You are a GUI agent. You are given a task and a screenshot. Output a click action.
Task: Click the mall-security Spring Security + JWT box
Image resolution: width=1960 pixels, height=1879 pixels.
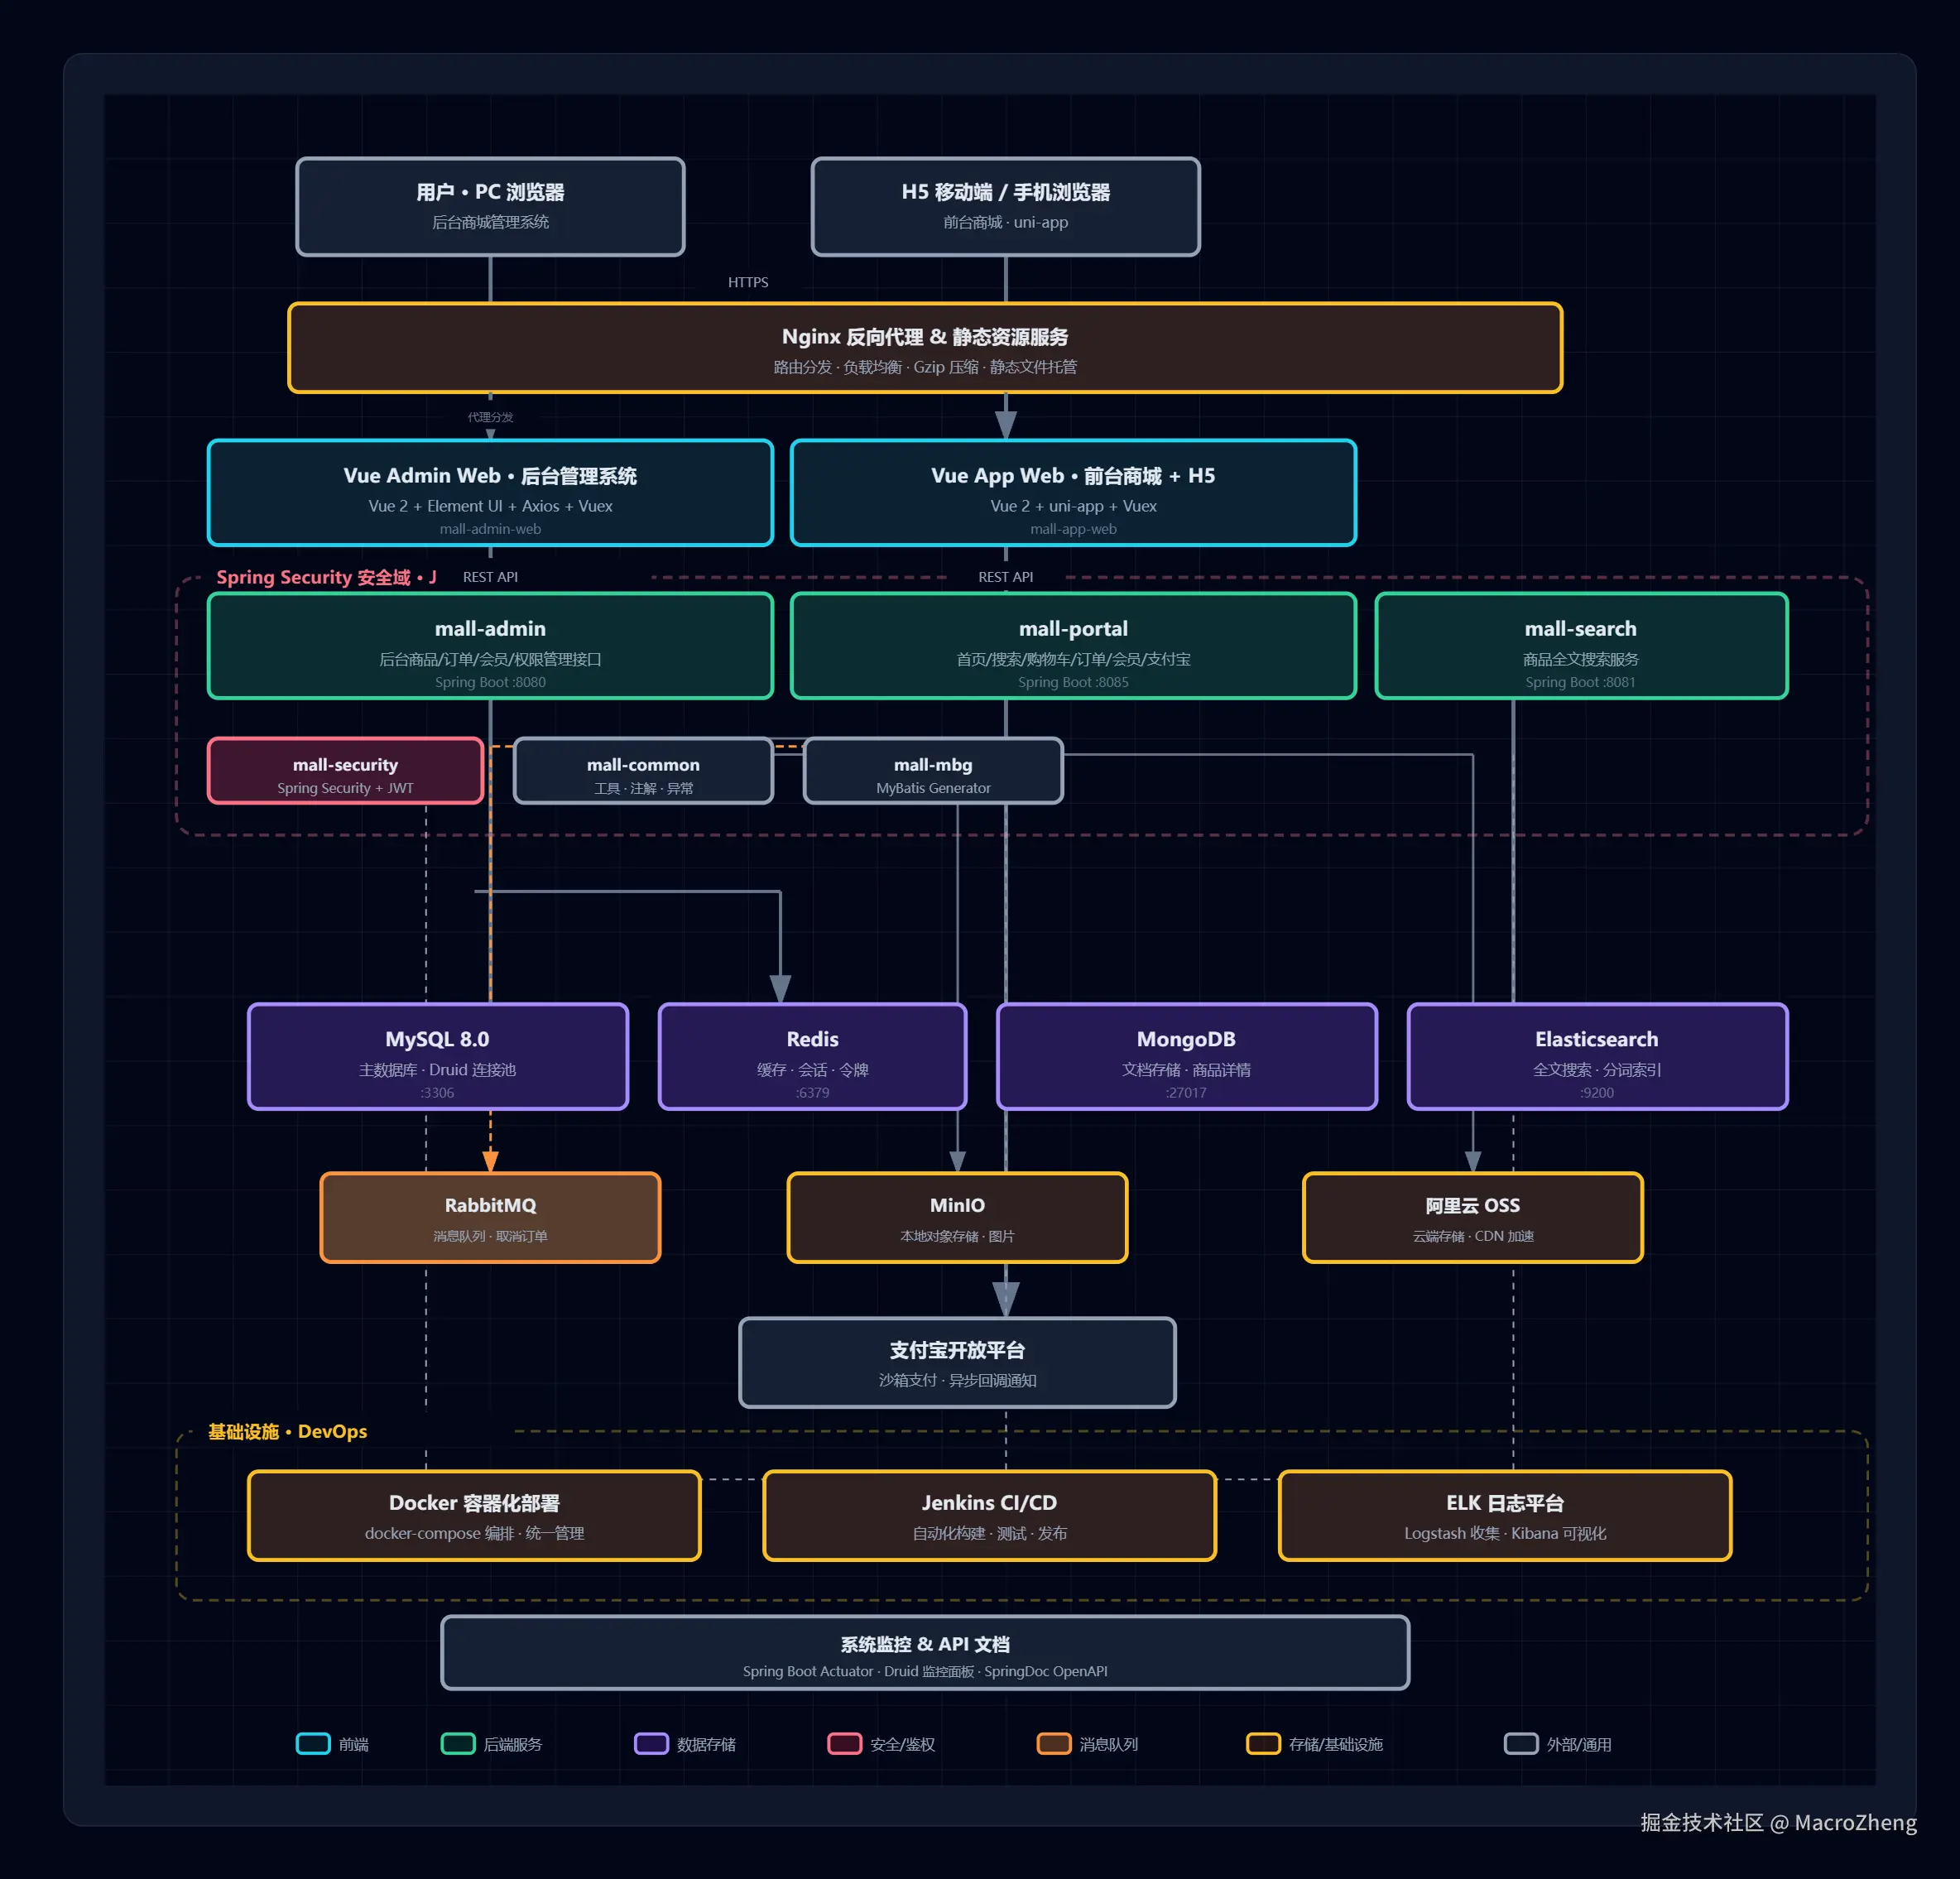pyautogui.click(x=345, y=771)
